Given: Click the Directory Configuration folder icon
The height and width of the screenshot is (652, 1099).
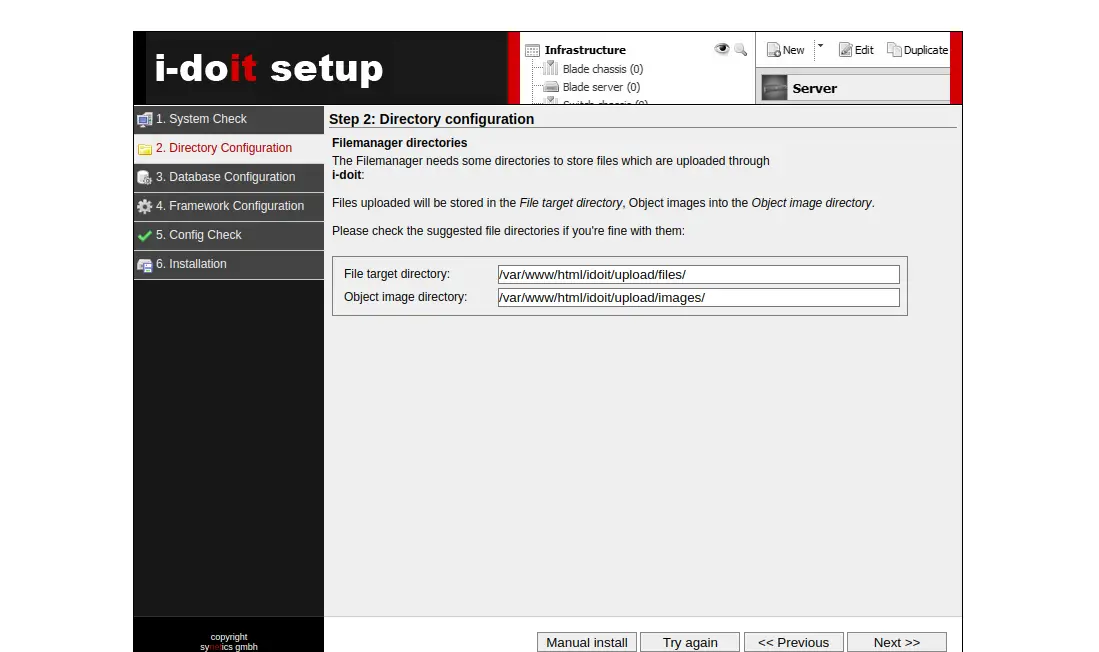Looking at the screenshot, I should point(144,149).
